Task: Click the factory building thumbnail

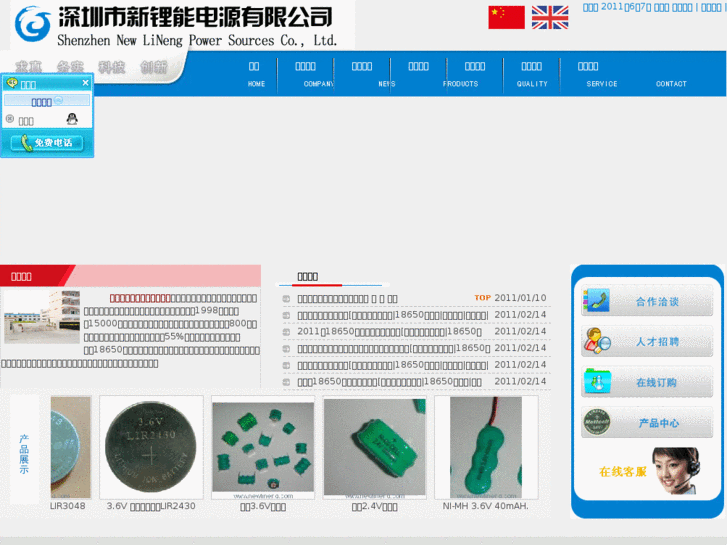Action: pos(42,317)
